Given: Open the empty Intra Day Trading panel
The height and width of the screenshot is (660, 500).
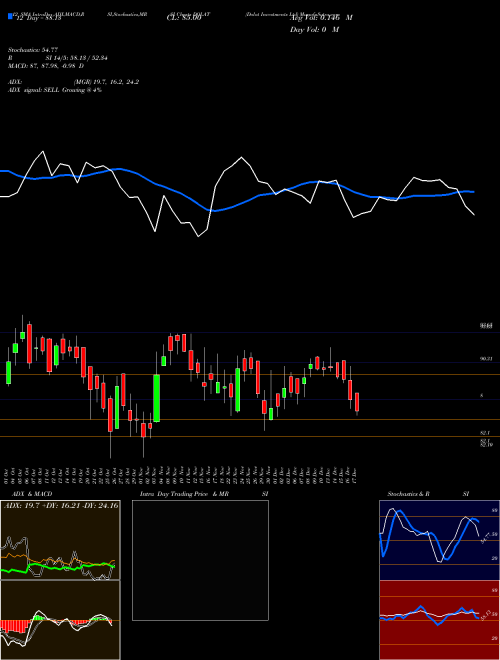Looking at the screenshot, I should tap(200, 560).
